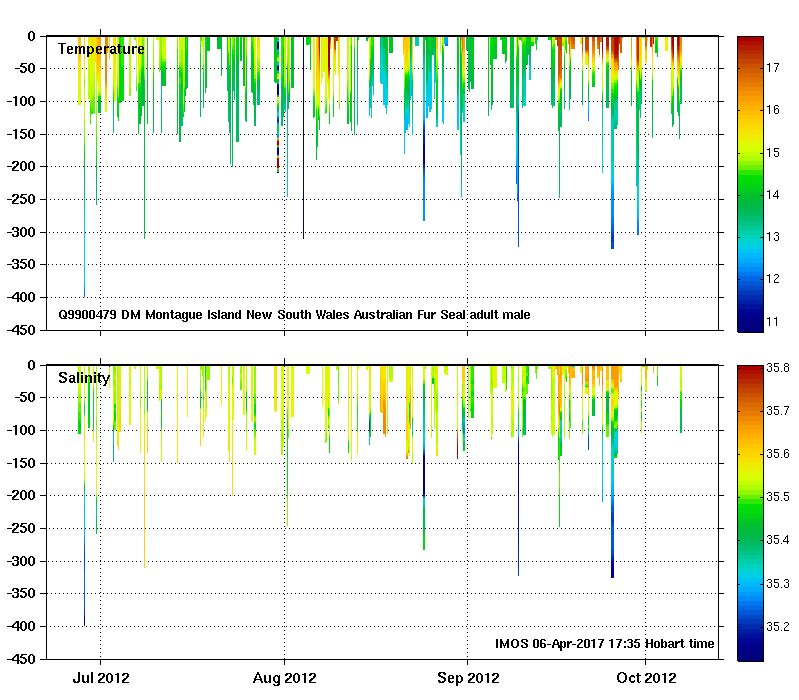Click the 17 tick on temperature colorbar
Viewport: 799px width, 700px height.
pyautogui.click(x=773, y=68)
